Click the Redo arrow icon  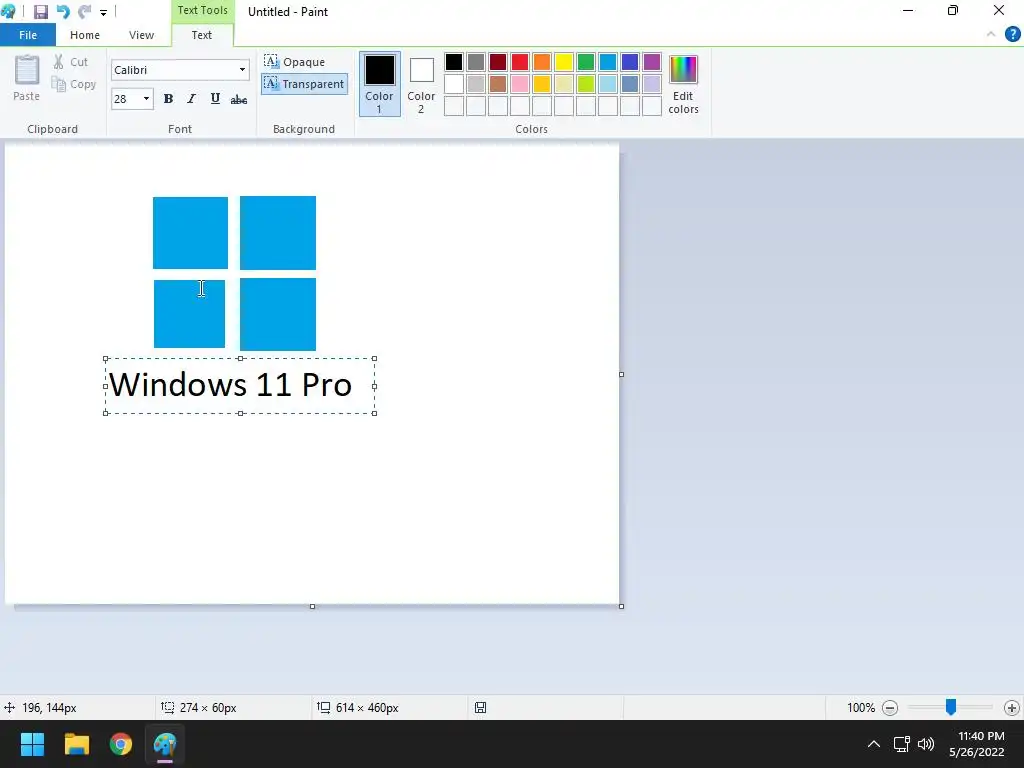point(84,12)
